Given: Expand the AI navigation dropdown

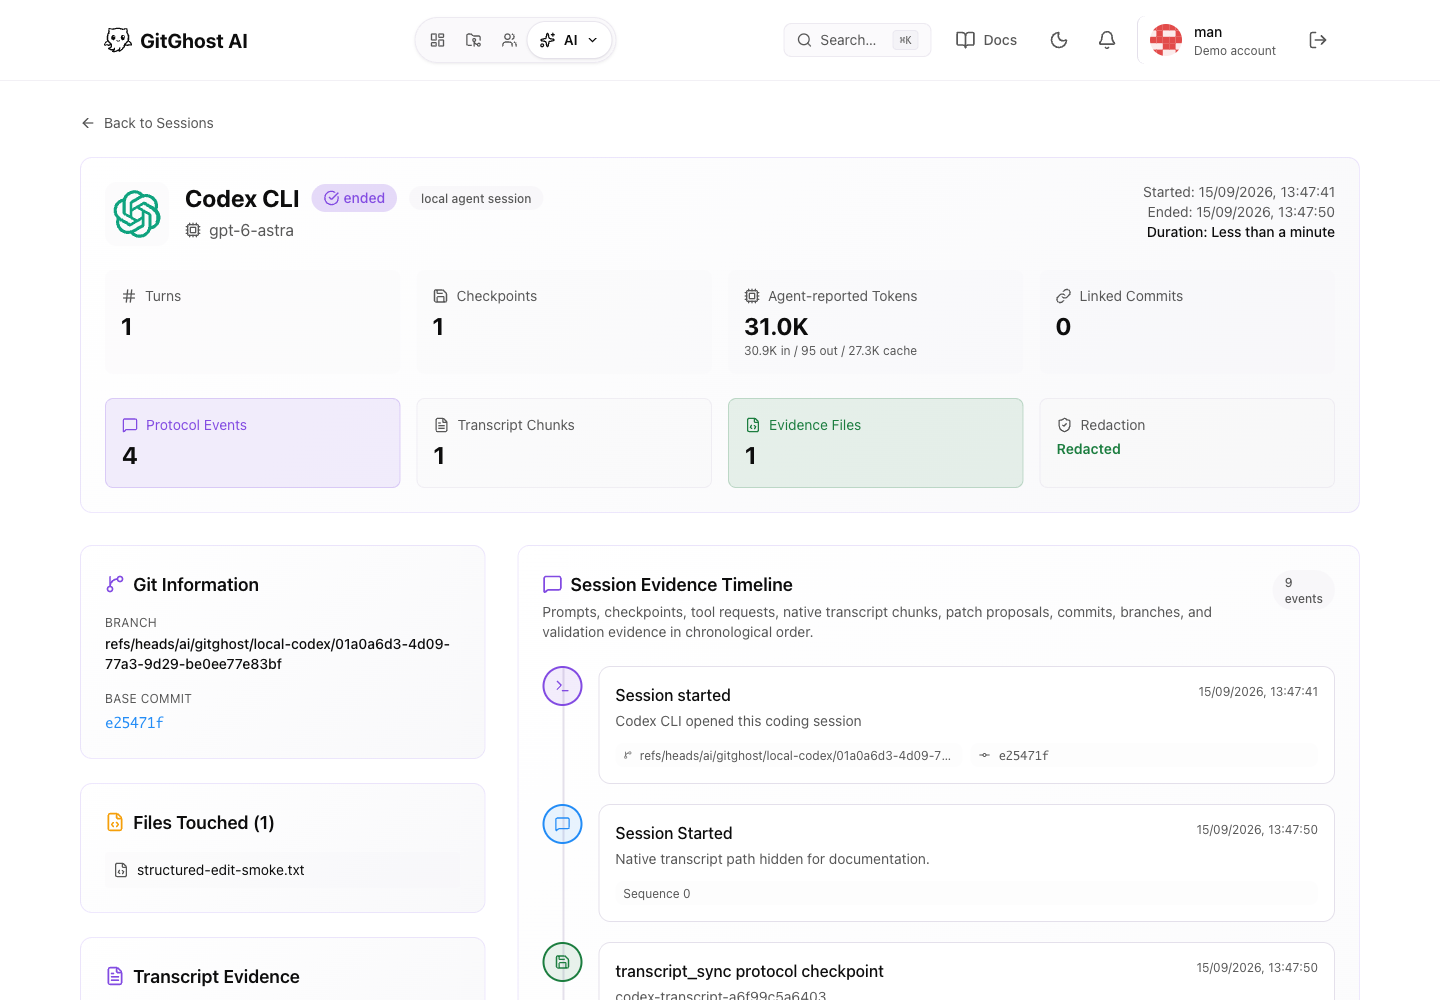Looking at the screenshot, I should pos(569,40).
